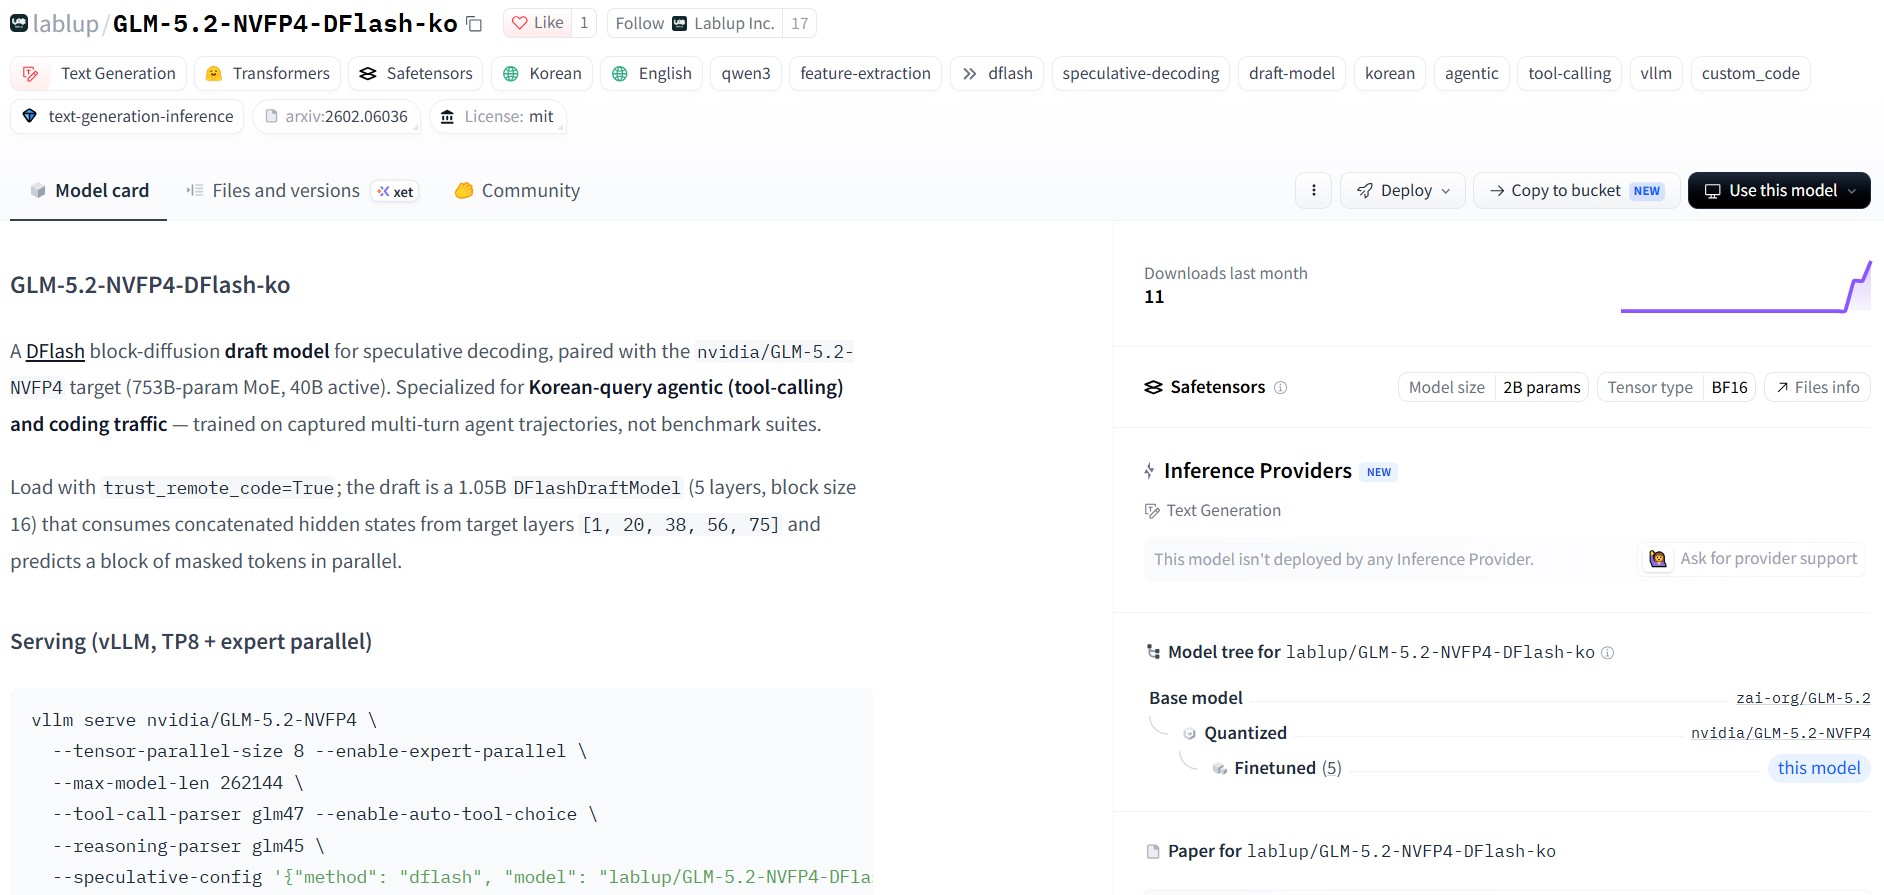Click the custom_code tag

click(x=1751, y=74)
